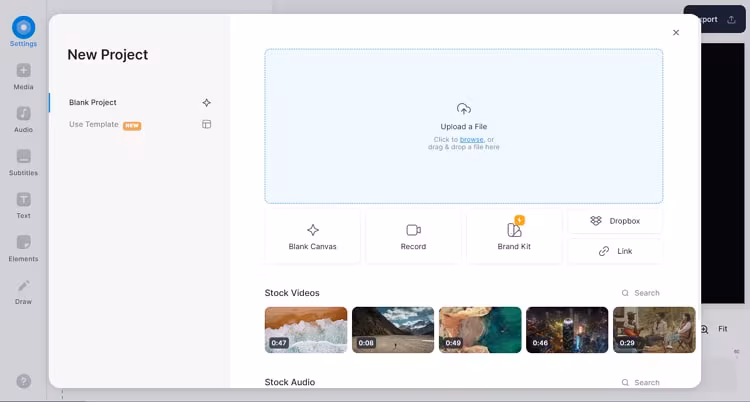Viewport: 750px width, 402px height.
Task: Click the Upload a File cloud icon
Action: click(x=463, y=109)
